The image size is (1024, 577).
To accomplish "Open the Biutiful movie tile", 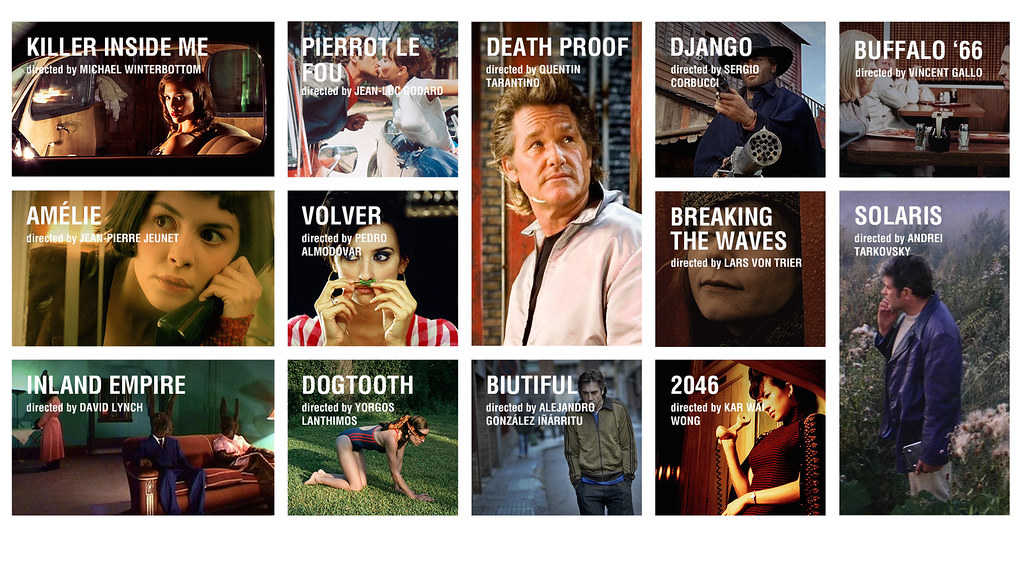I will click(x=556, y=437).
